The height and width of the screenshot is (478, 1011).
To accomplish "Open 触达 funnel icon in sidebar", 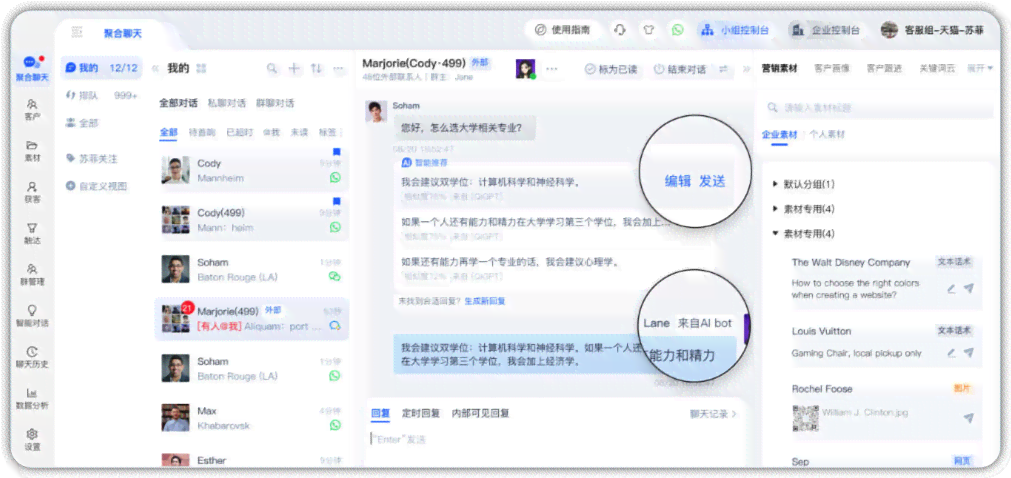I will click(32, 234).
